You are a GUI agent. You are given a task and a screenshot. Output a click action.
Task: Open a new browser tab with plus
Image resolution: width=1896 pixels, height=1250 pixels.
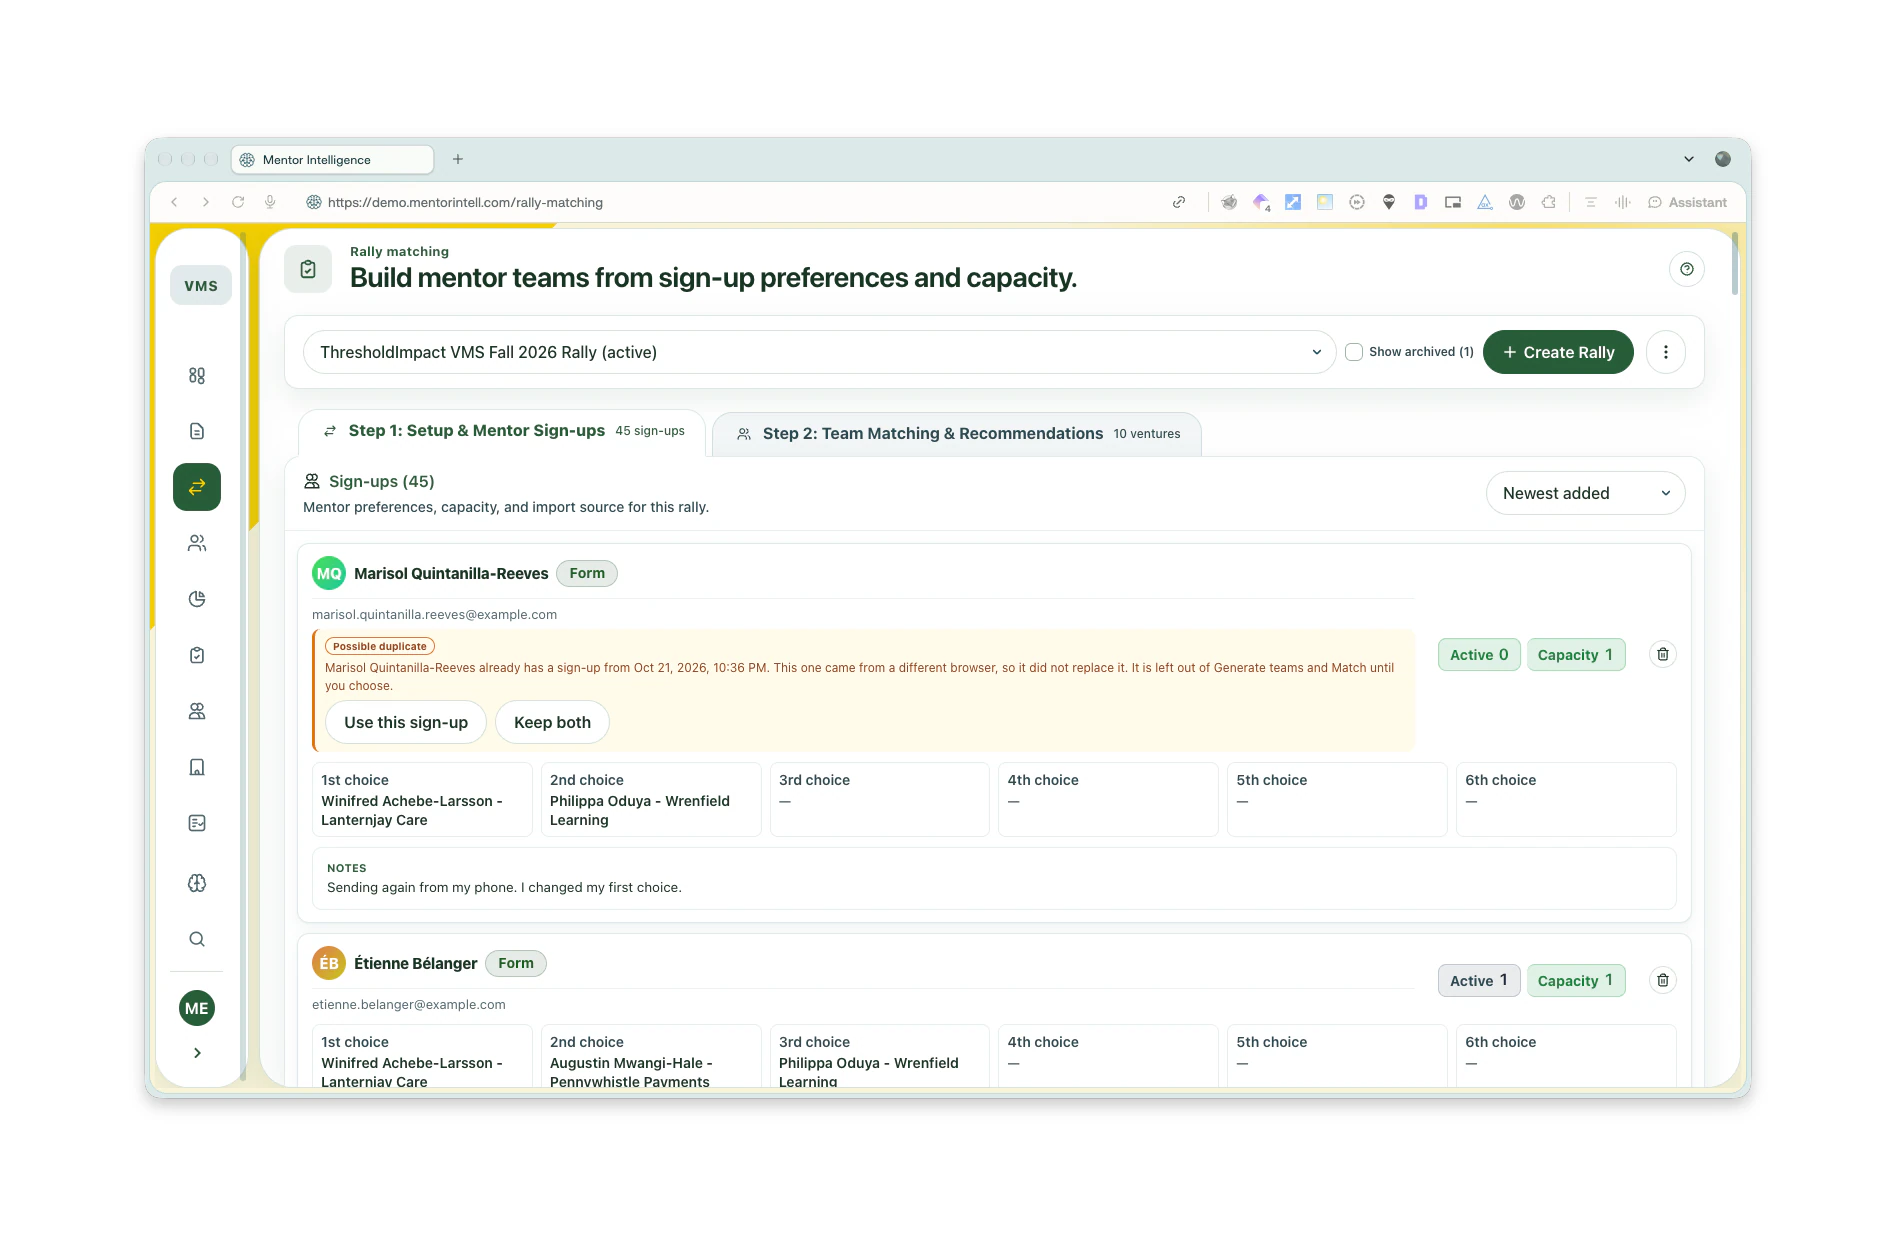[458, 159]
